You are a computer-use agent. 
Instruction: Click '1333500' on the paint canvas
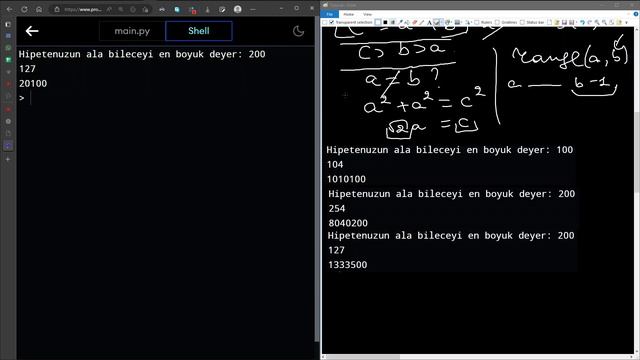tap(347, 265)
